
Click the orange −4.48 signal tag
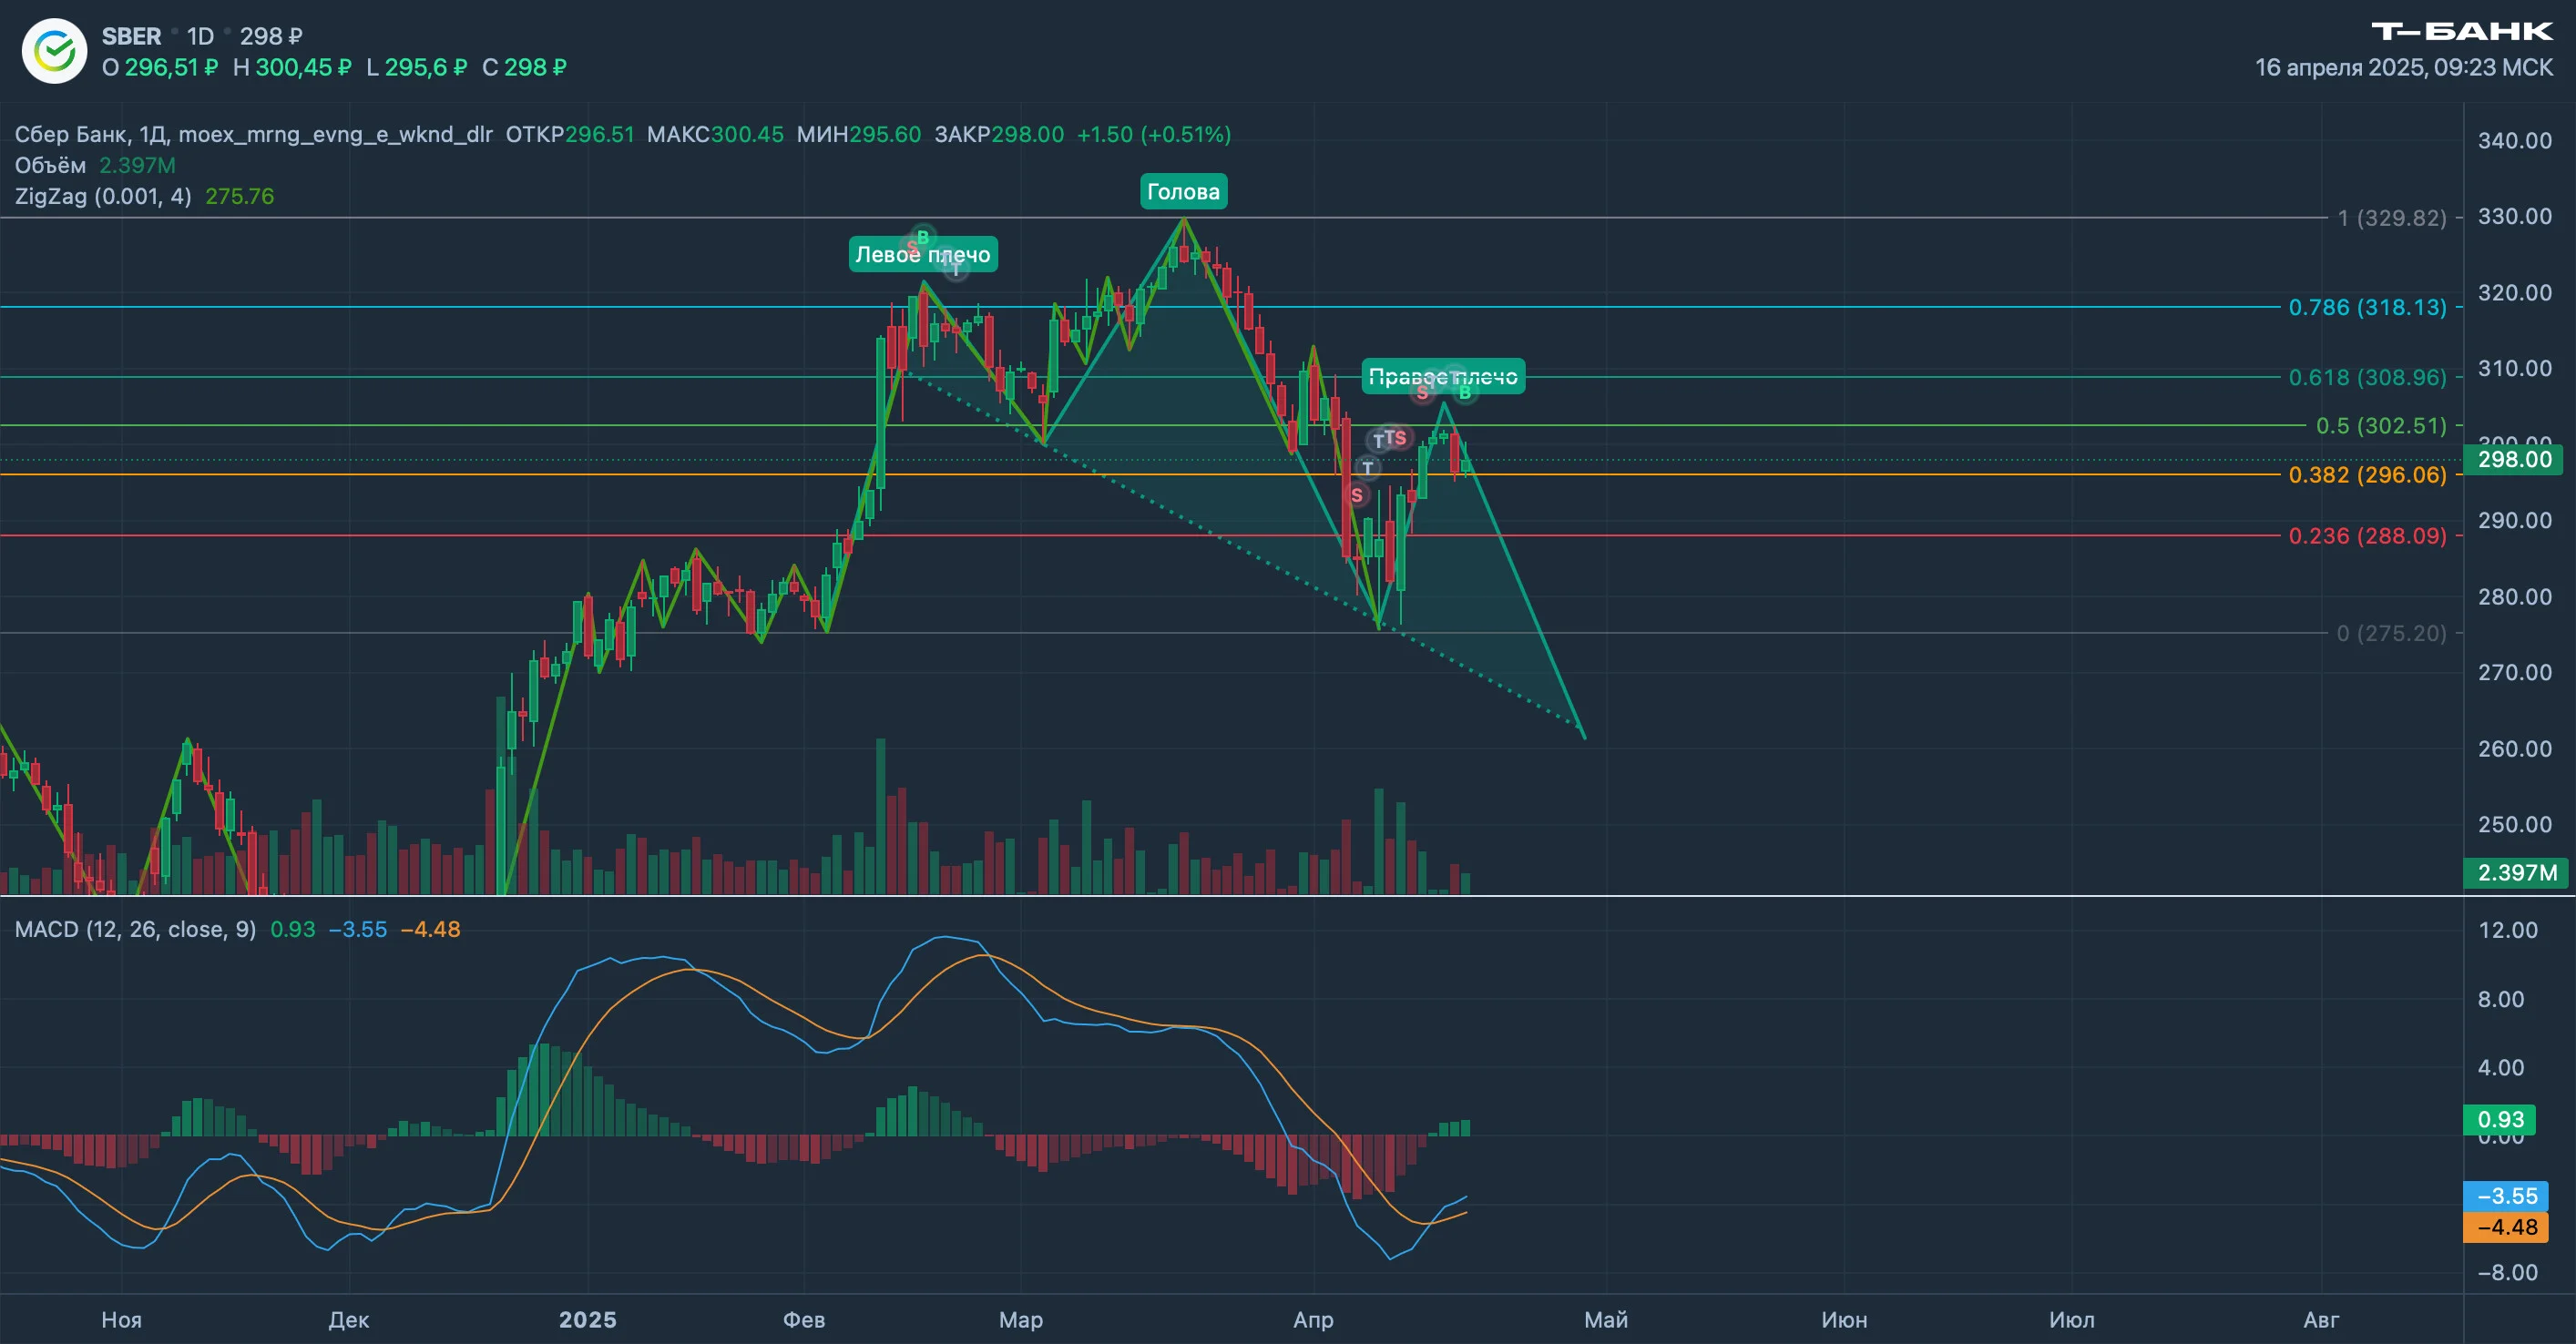[2506, 1227]
